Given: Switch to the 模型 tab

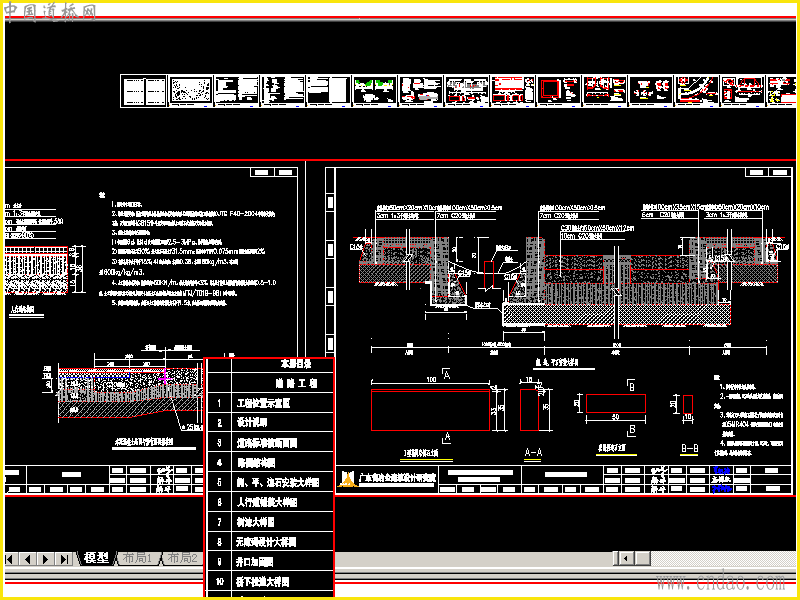Looking at the screenshot, I should tap(97, 558).
